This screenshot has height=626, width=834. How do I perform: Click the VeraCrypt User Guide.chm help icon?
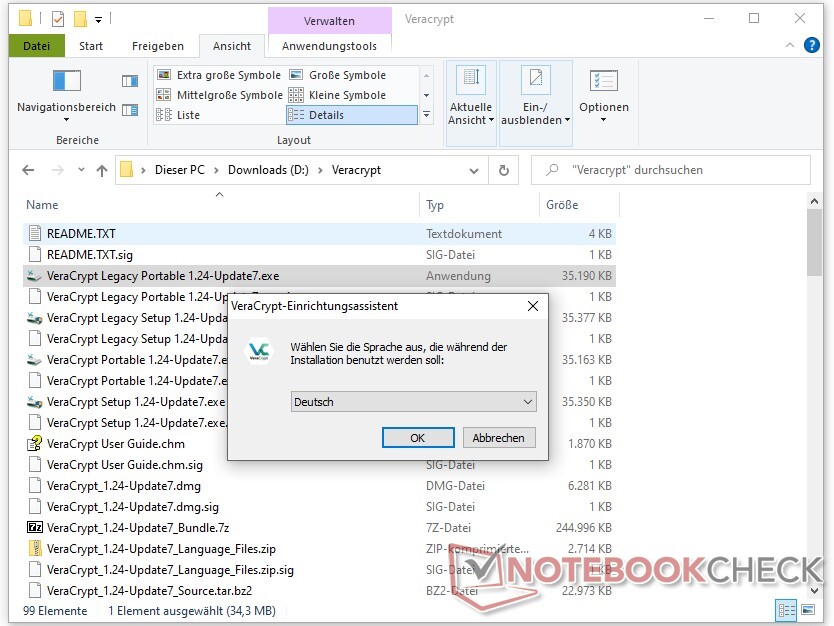coord(35,444)
